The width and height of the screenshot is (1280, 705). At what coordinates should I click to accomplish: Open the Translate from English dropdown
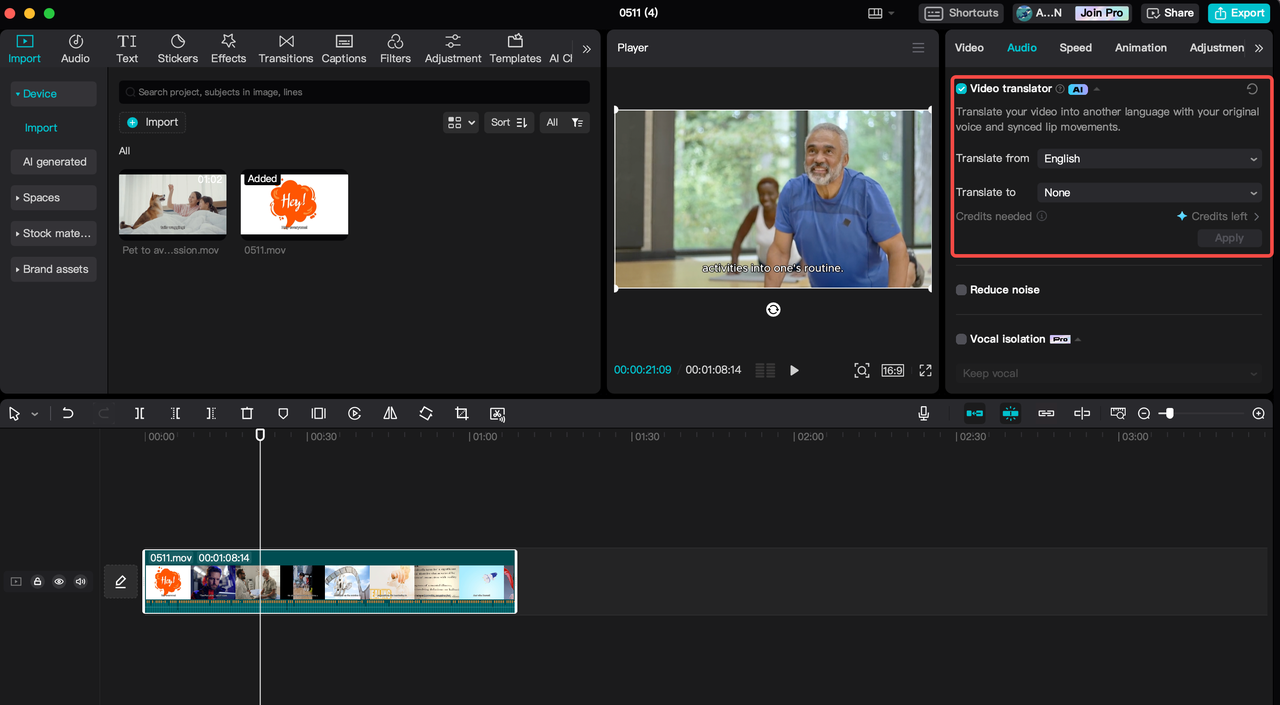pyautogui.click(x=1149, y=159)
